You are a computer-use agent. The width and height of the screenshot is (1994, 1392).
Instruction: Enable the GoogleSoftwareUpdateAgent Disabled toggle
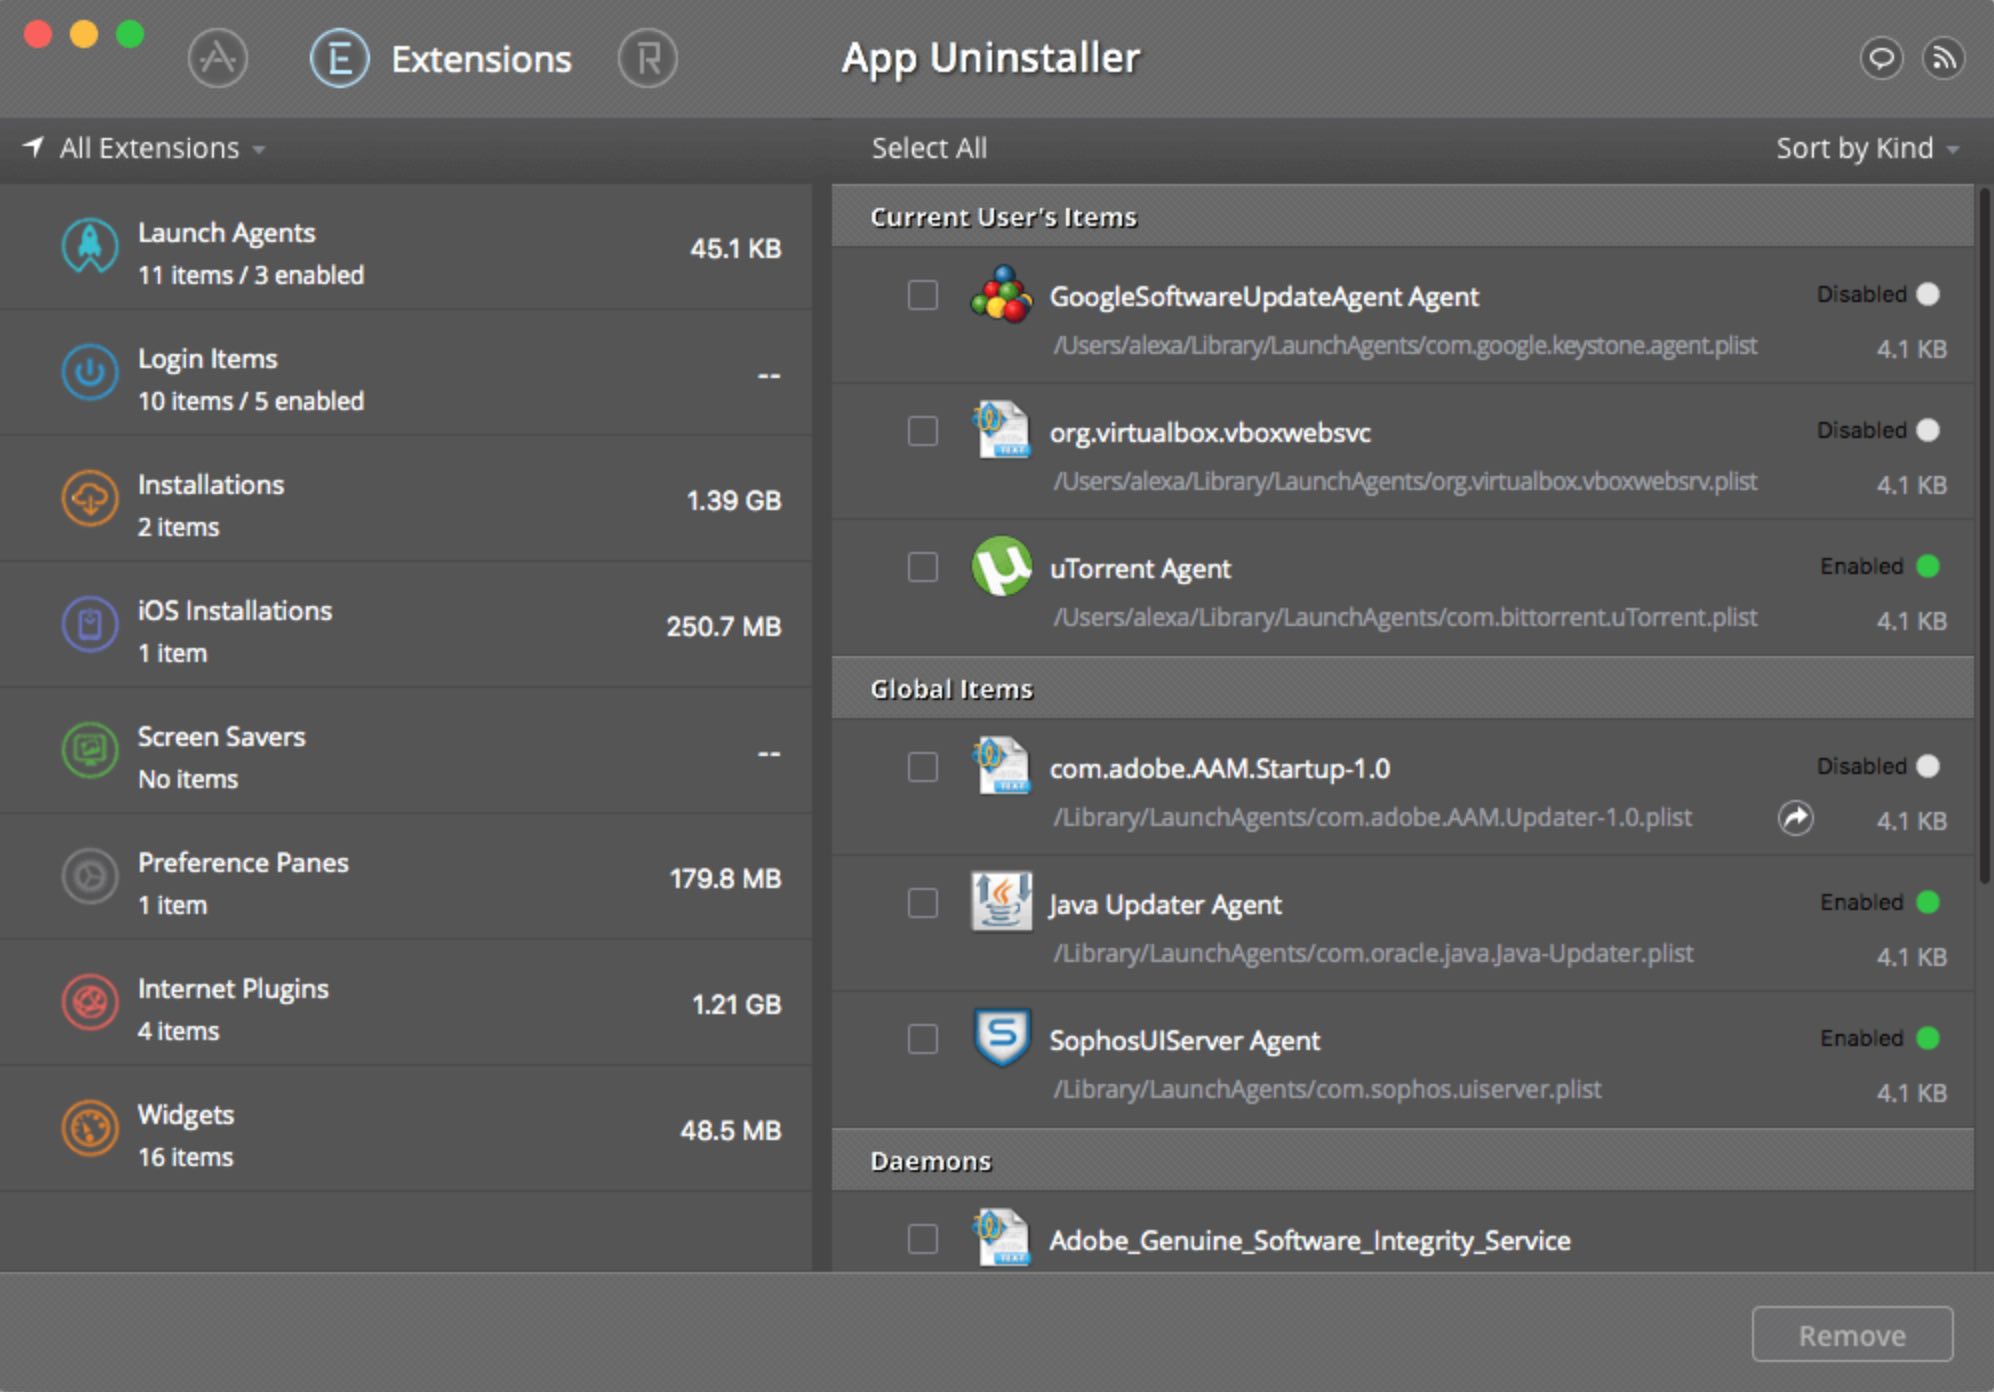point(1928,294)
